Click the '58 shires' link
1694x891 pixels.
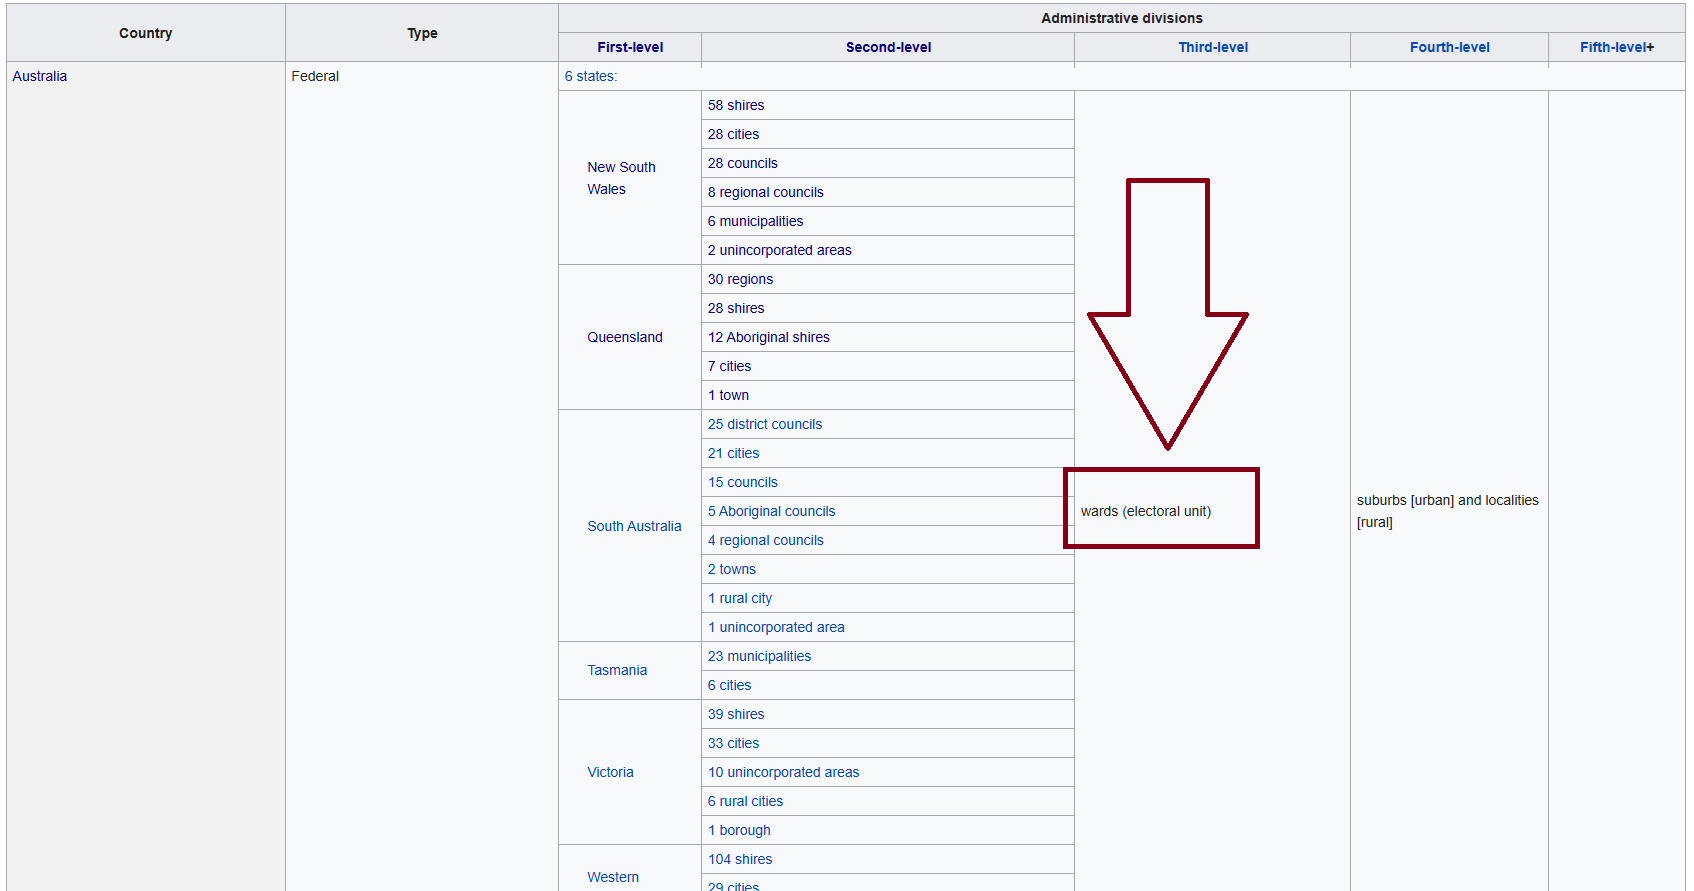pyautogui.click(x=736, y=105)
